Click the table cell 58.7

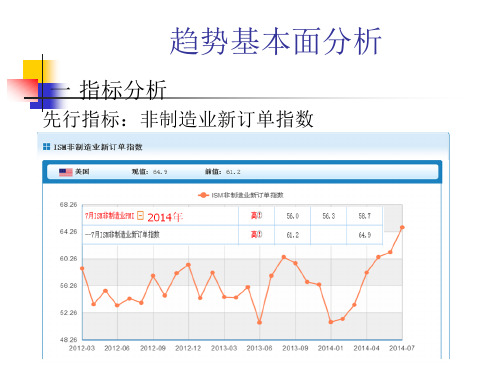coord(365,216)
